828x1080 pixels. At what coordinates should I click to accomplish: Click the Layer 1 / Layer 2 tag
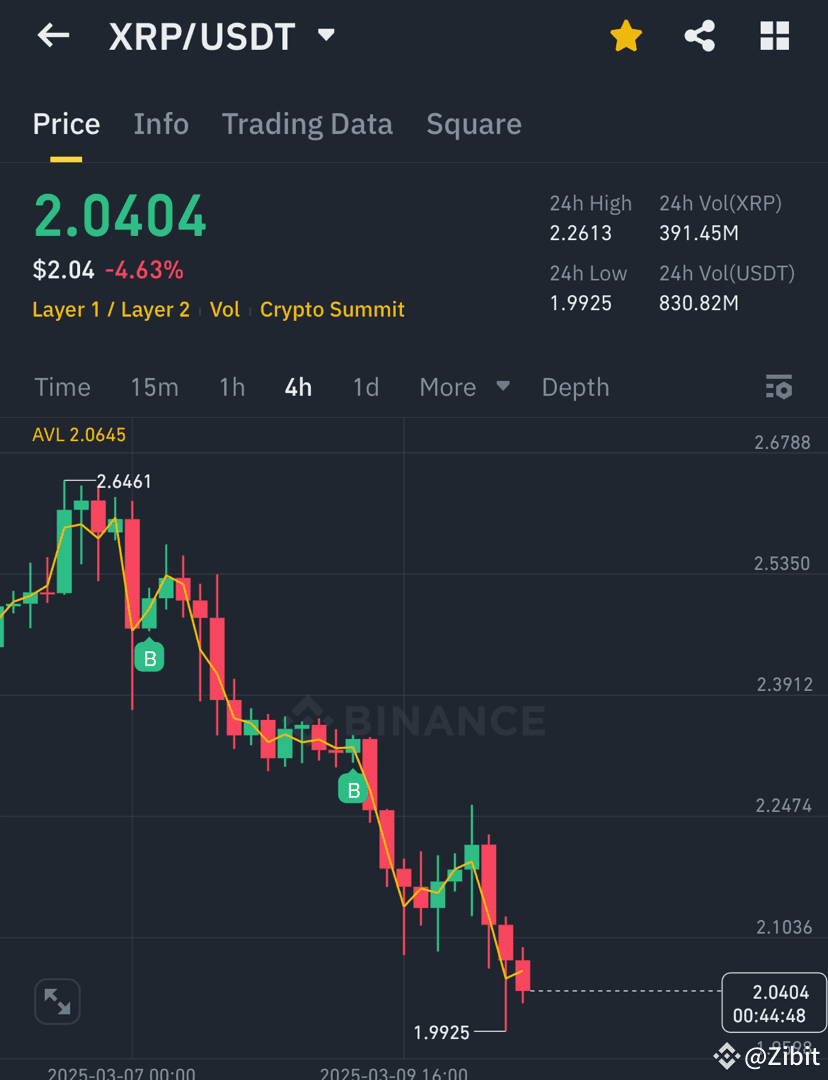(110, 309)
